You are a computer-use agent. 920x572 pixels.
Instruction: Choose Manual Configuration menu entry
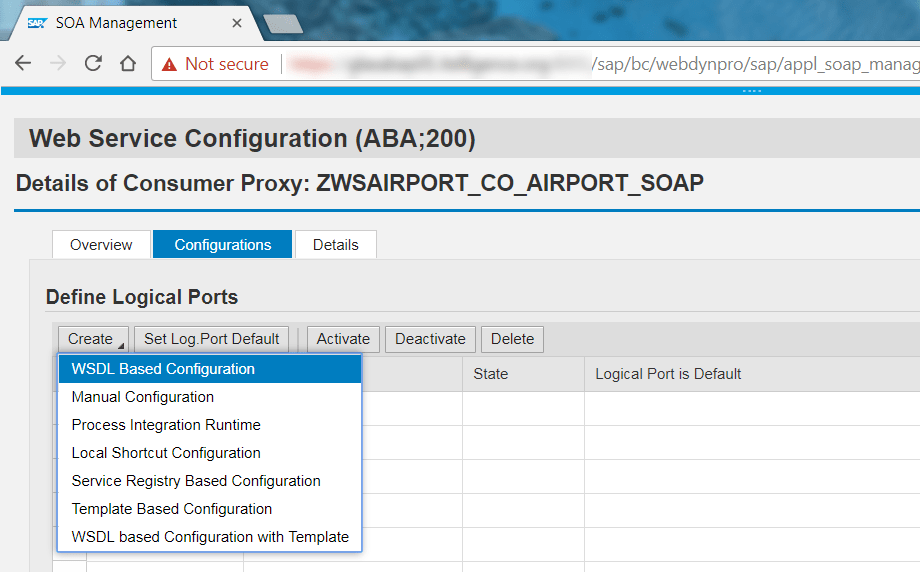(x=209, y=397)
